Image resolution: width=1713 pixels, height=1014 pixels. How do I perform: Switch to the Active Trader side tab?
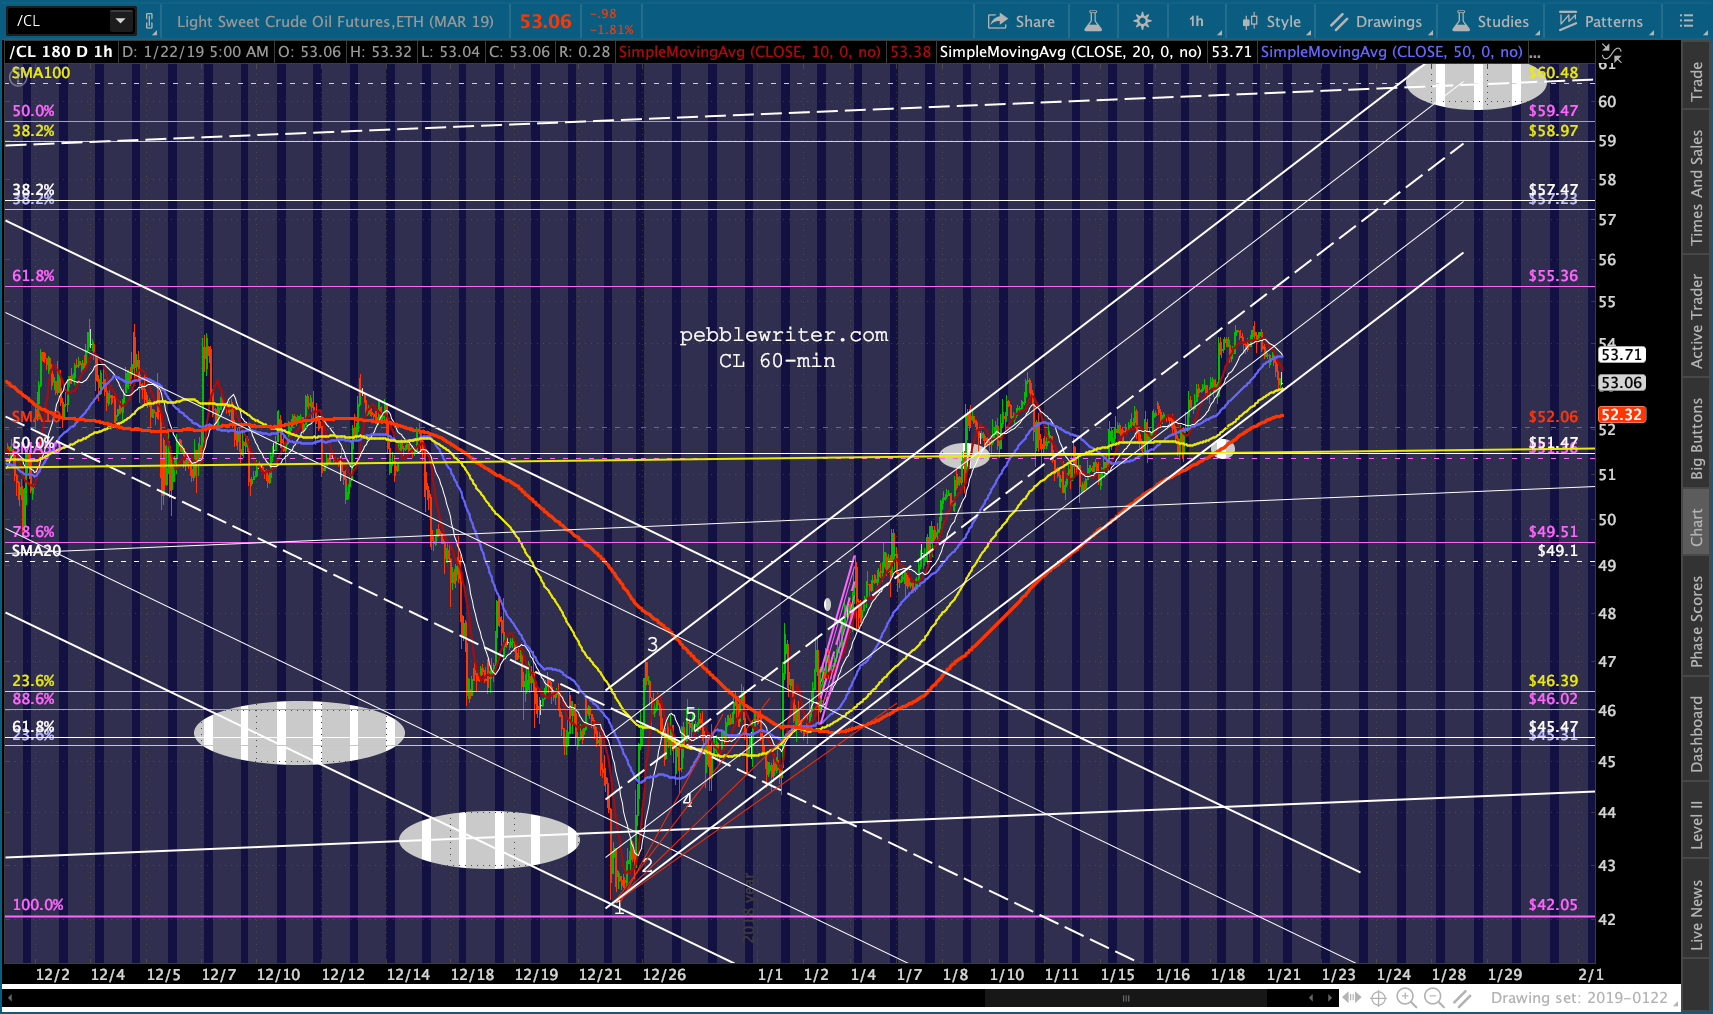pyautogui.click(x=1697, y=320)
